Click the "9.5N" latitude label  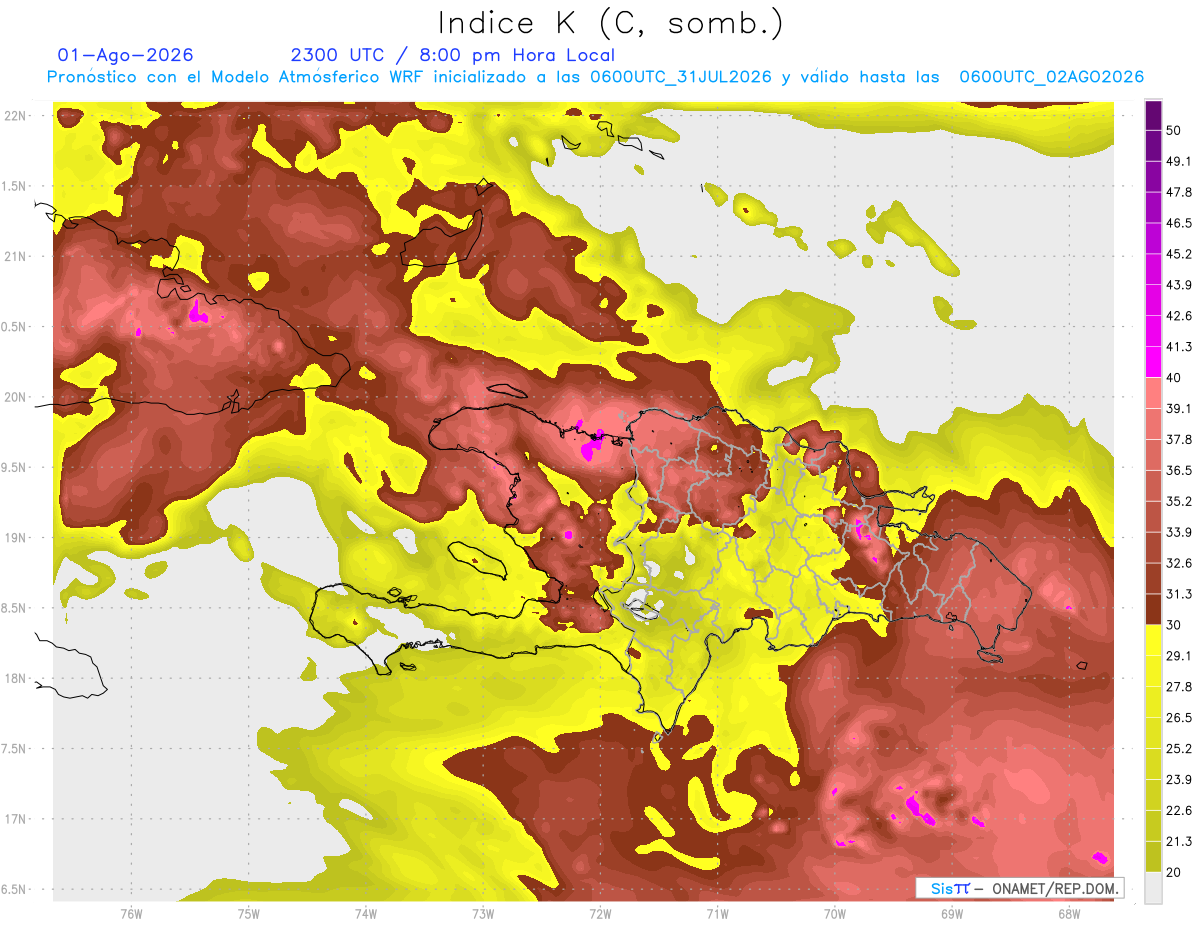click(x=16, y=467)
